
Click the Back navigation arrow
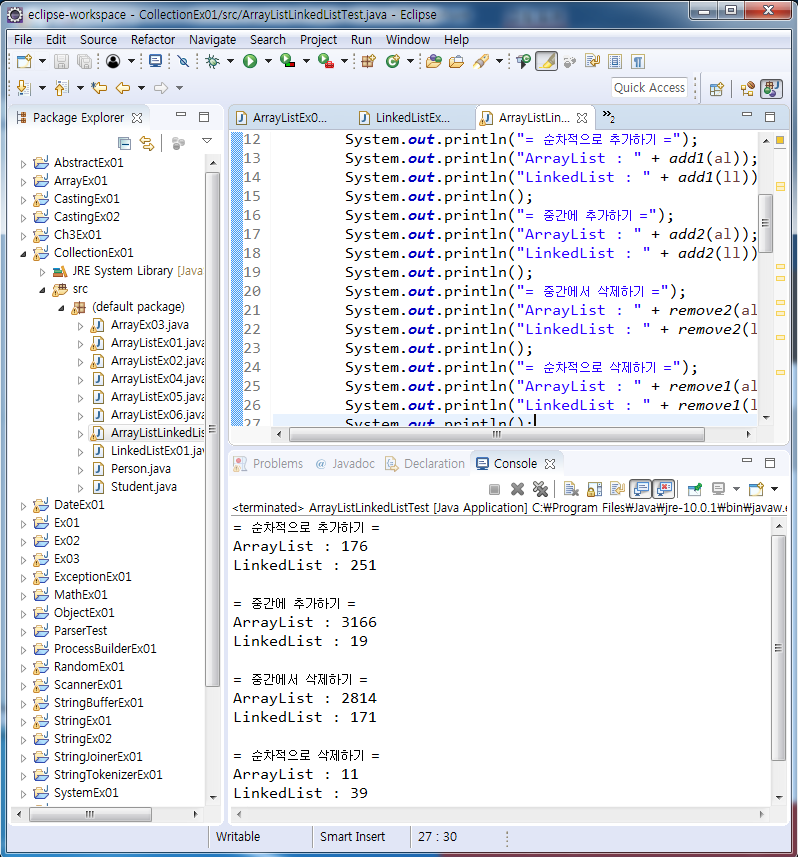pos(123,87)
